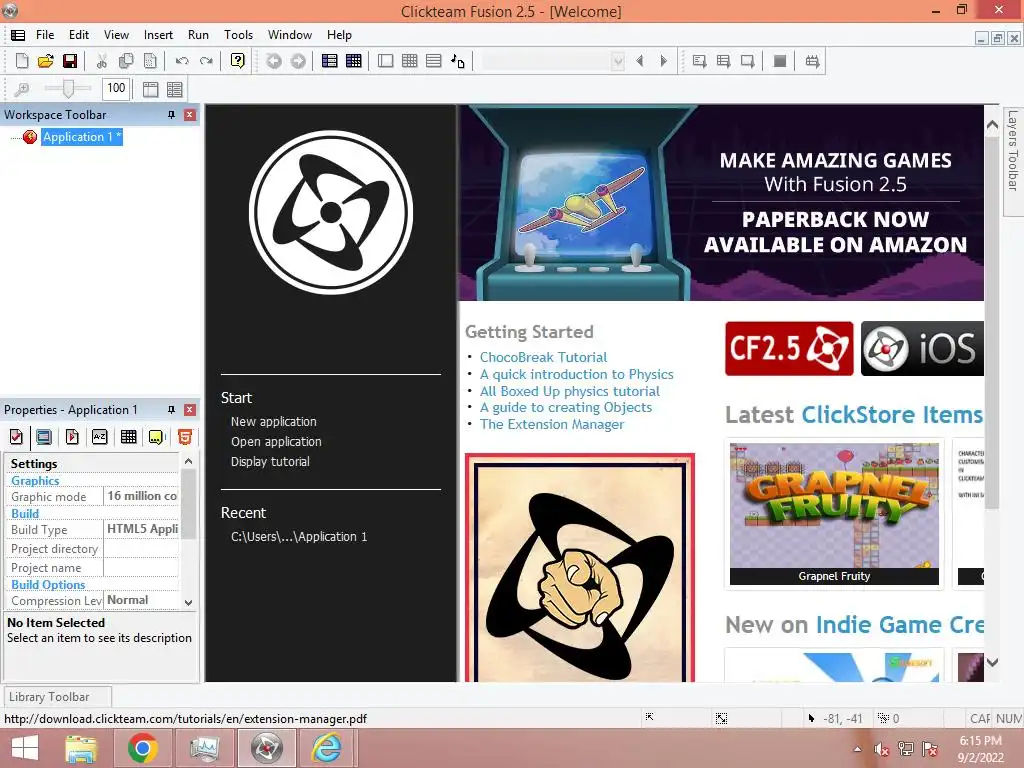Screen dimensions: 1024x768
Task: Open Window properties tab icon
Action: click(44, 437)
